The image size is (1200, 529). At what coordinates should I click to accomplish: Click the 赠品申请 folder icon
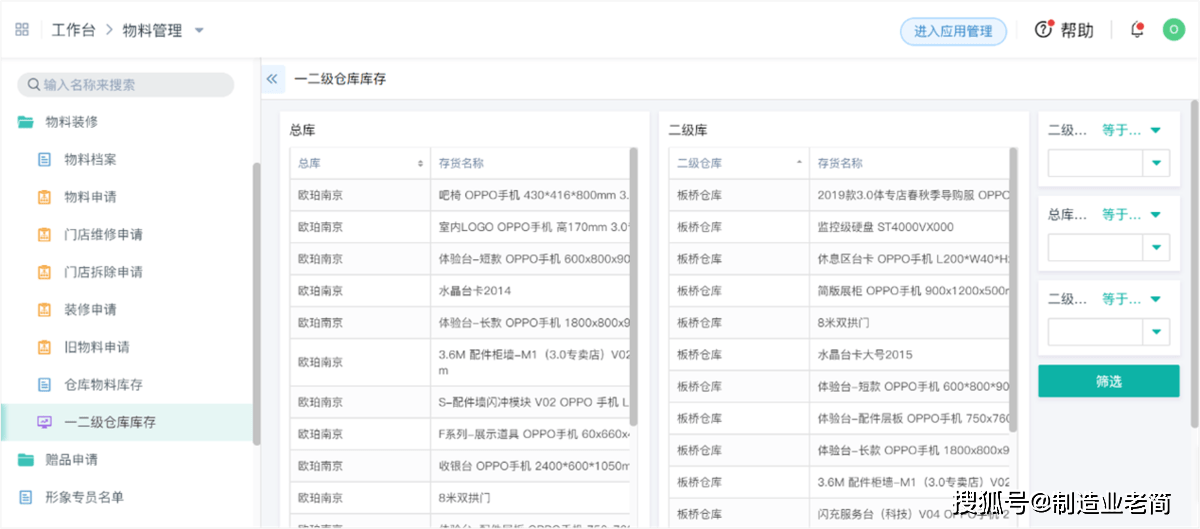[x=26, y=460]
